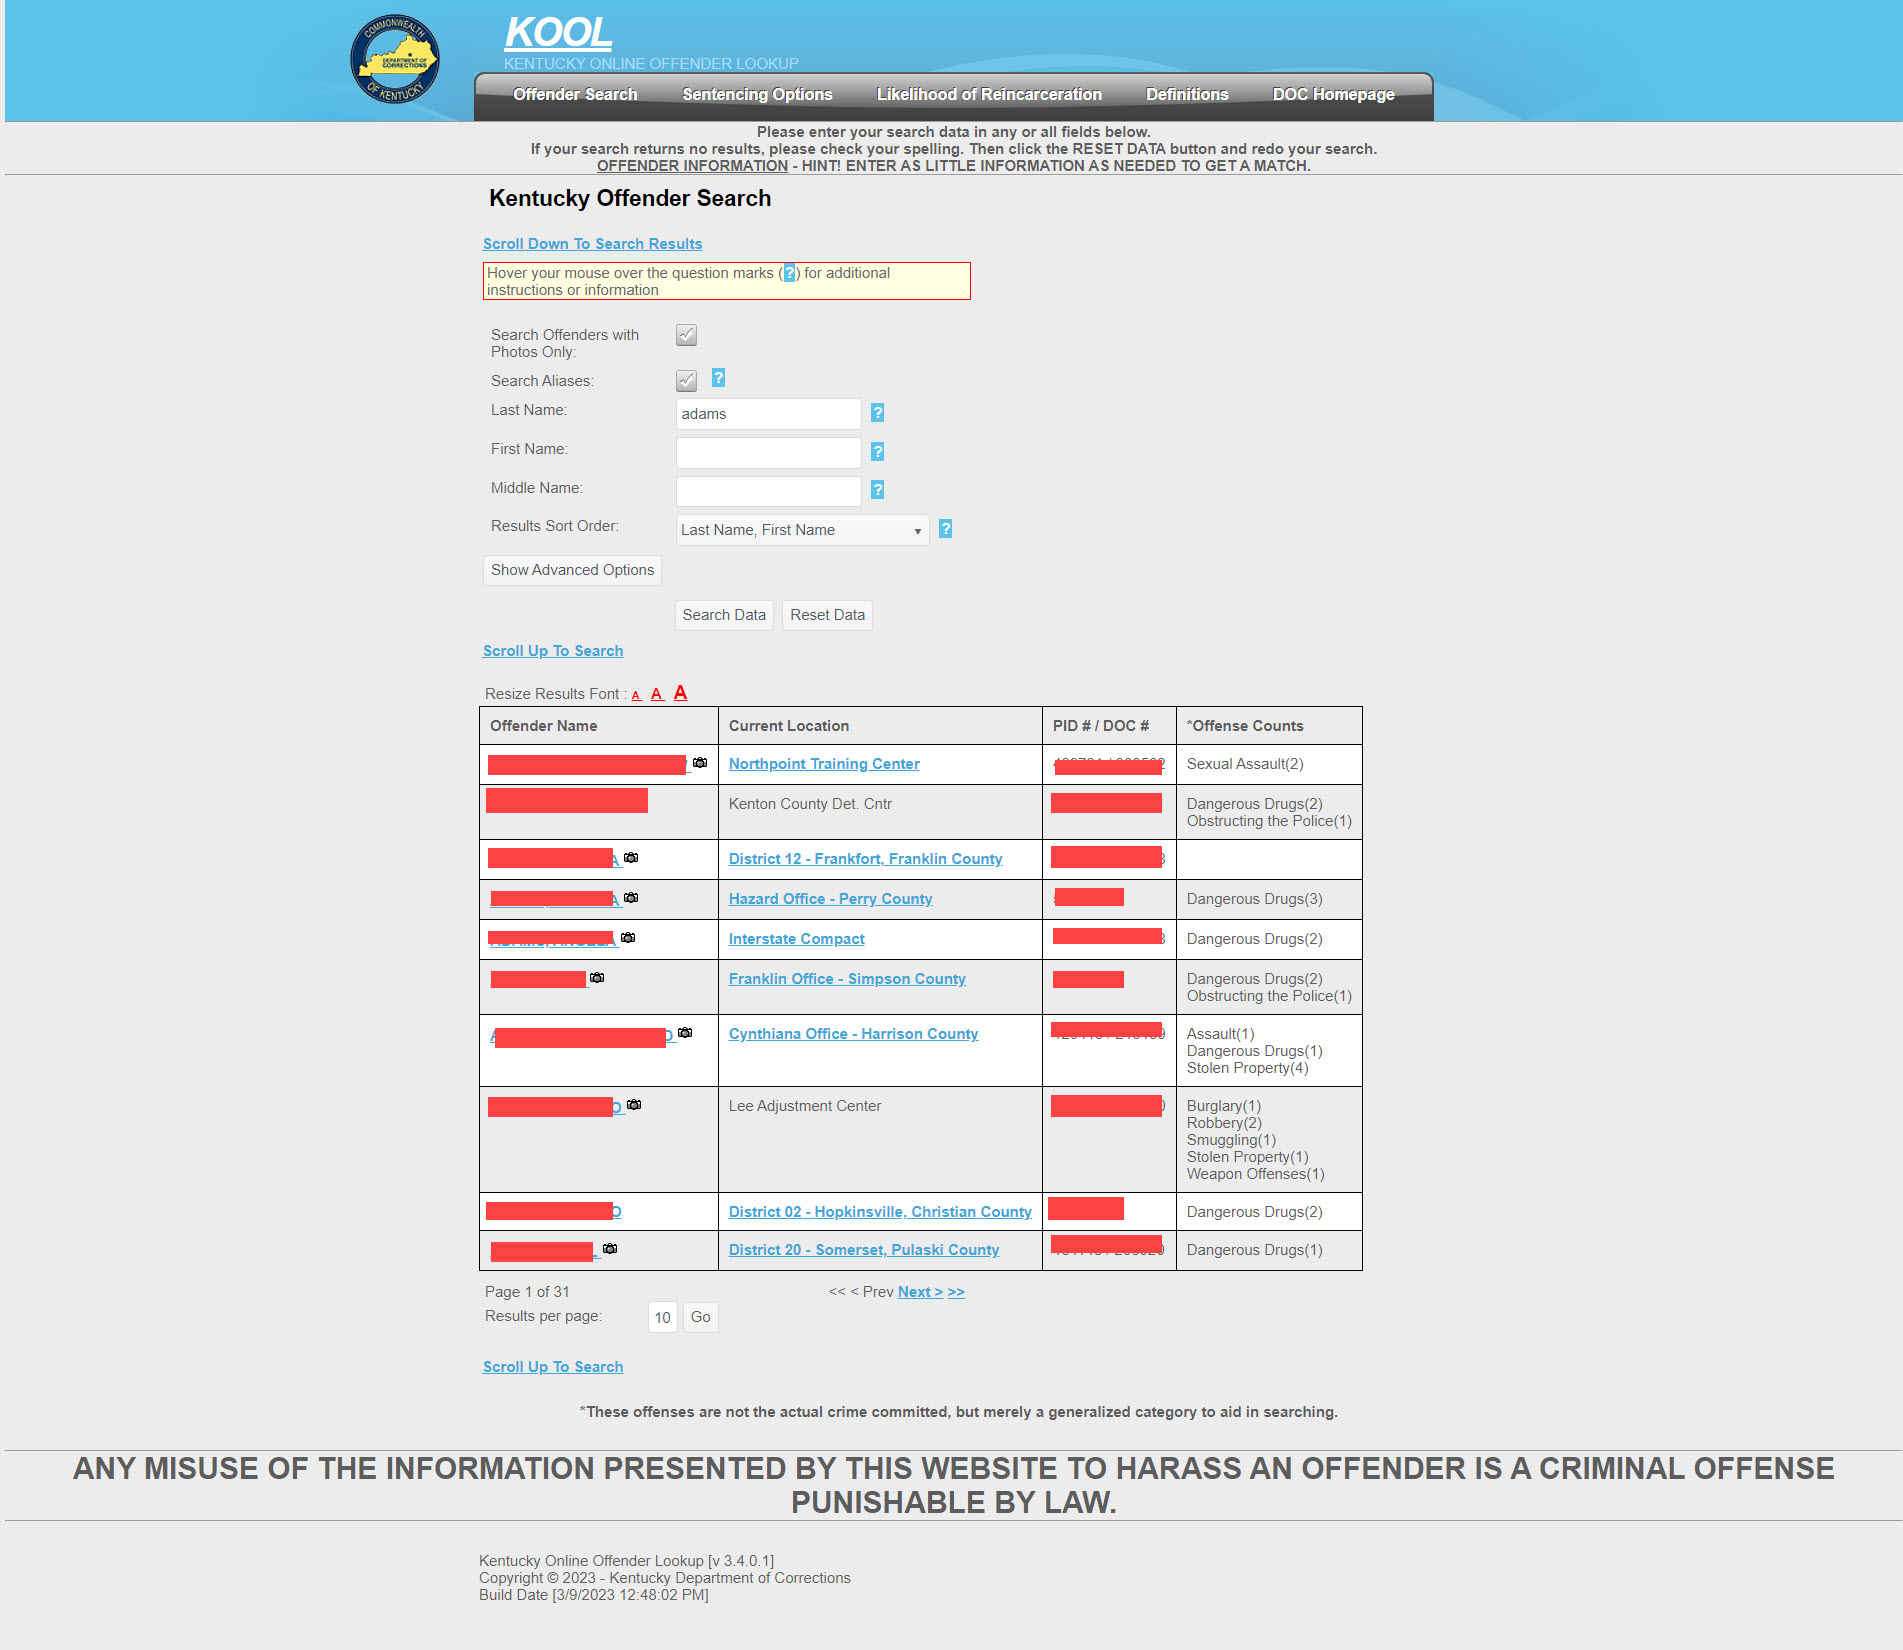
Task: Toggle the Search Aliases checkbox
Action: click(x=686, y=380)
